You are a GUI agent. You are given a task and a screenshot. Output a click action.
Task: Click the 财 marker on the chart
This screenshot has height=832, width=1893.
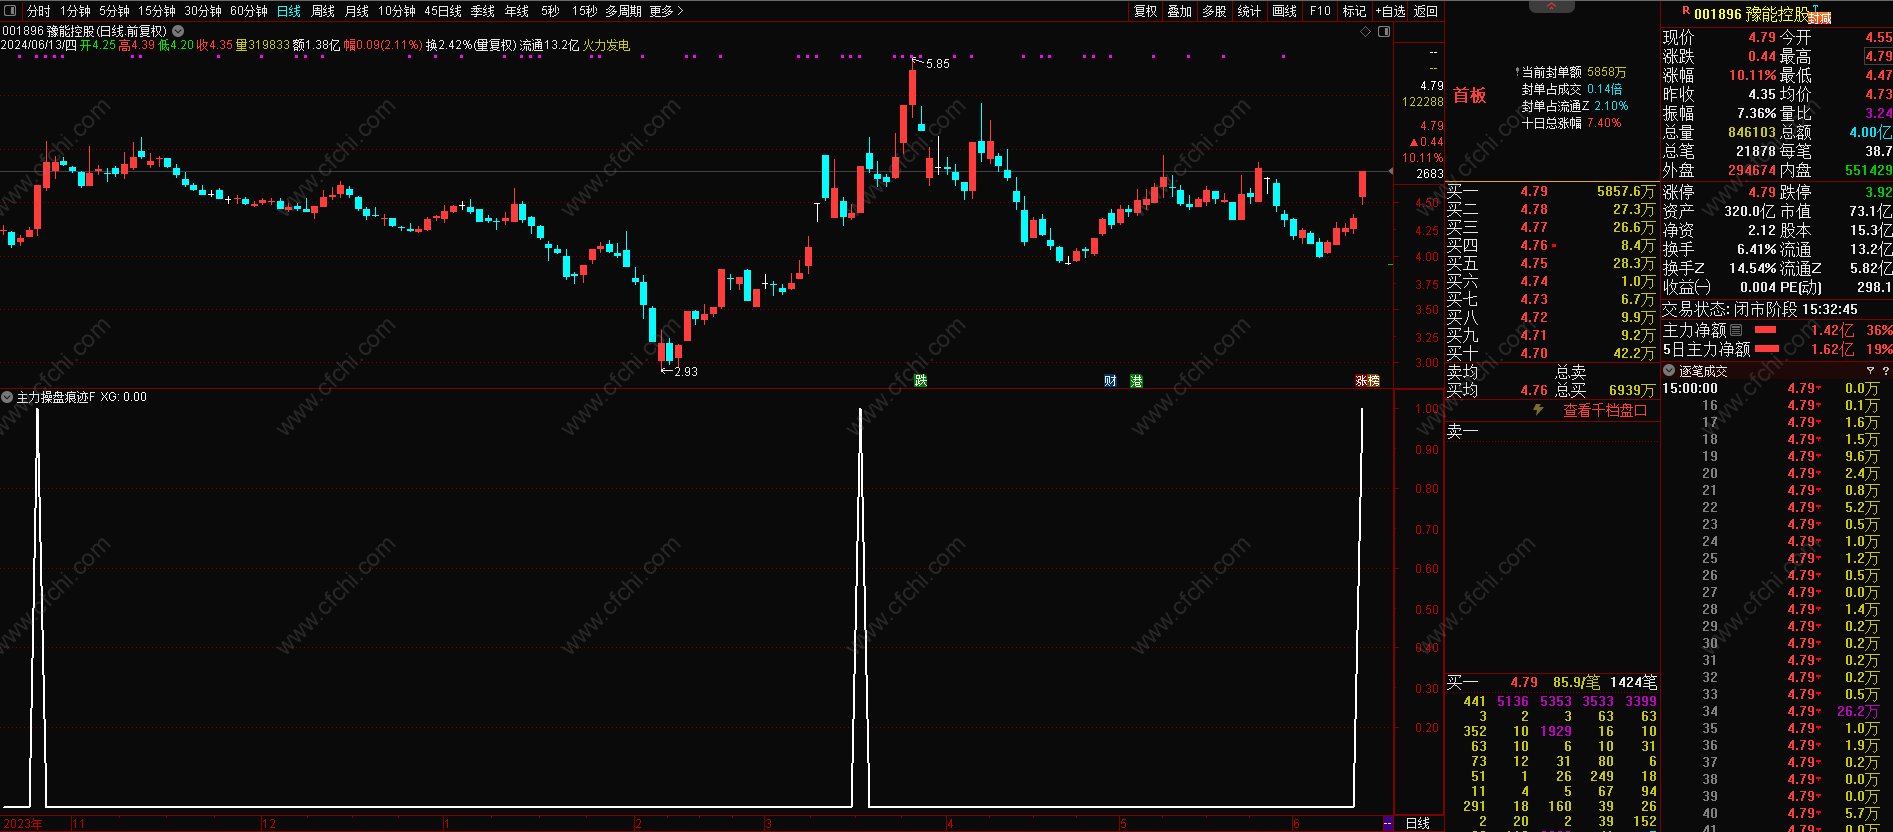pyautogui.click(x=1110, y=381)
